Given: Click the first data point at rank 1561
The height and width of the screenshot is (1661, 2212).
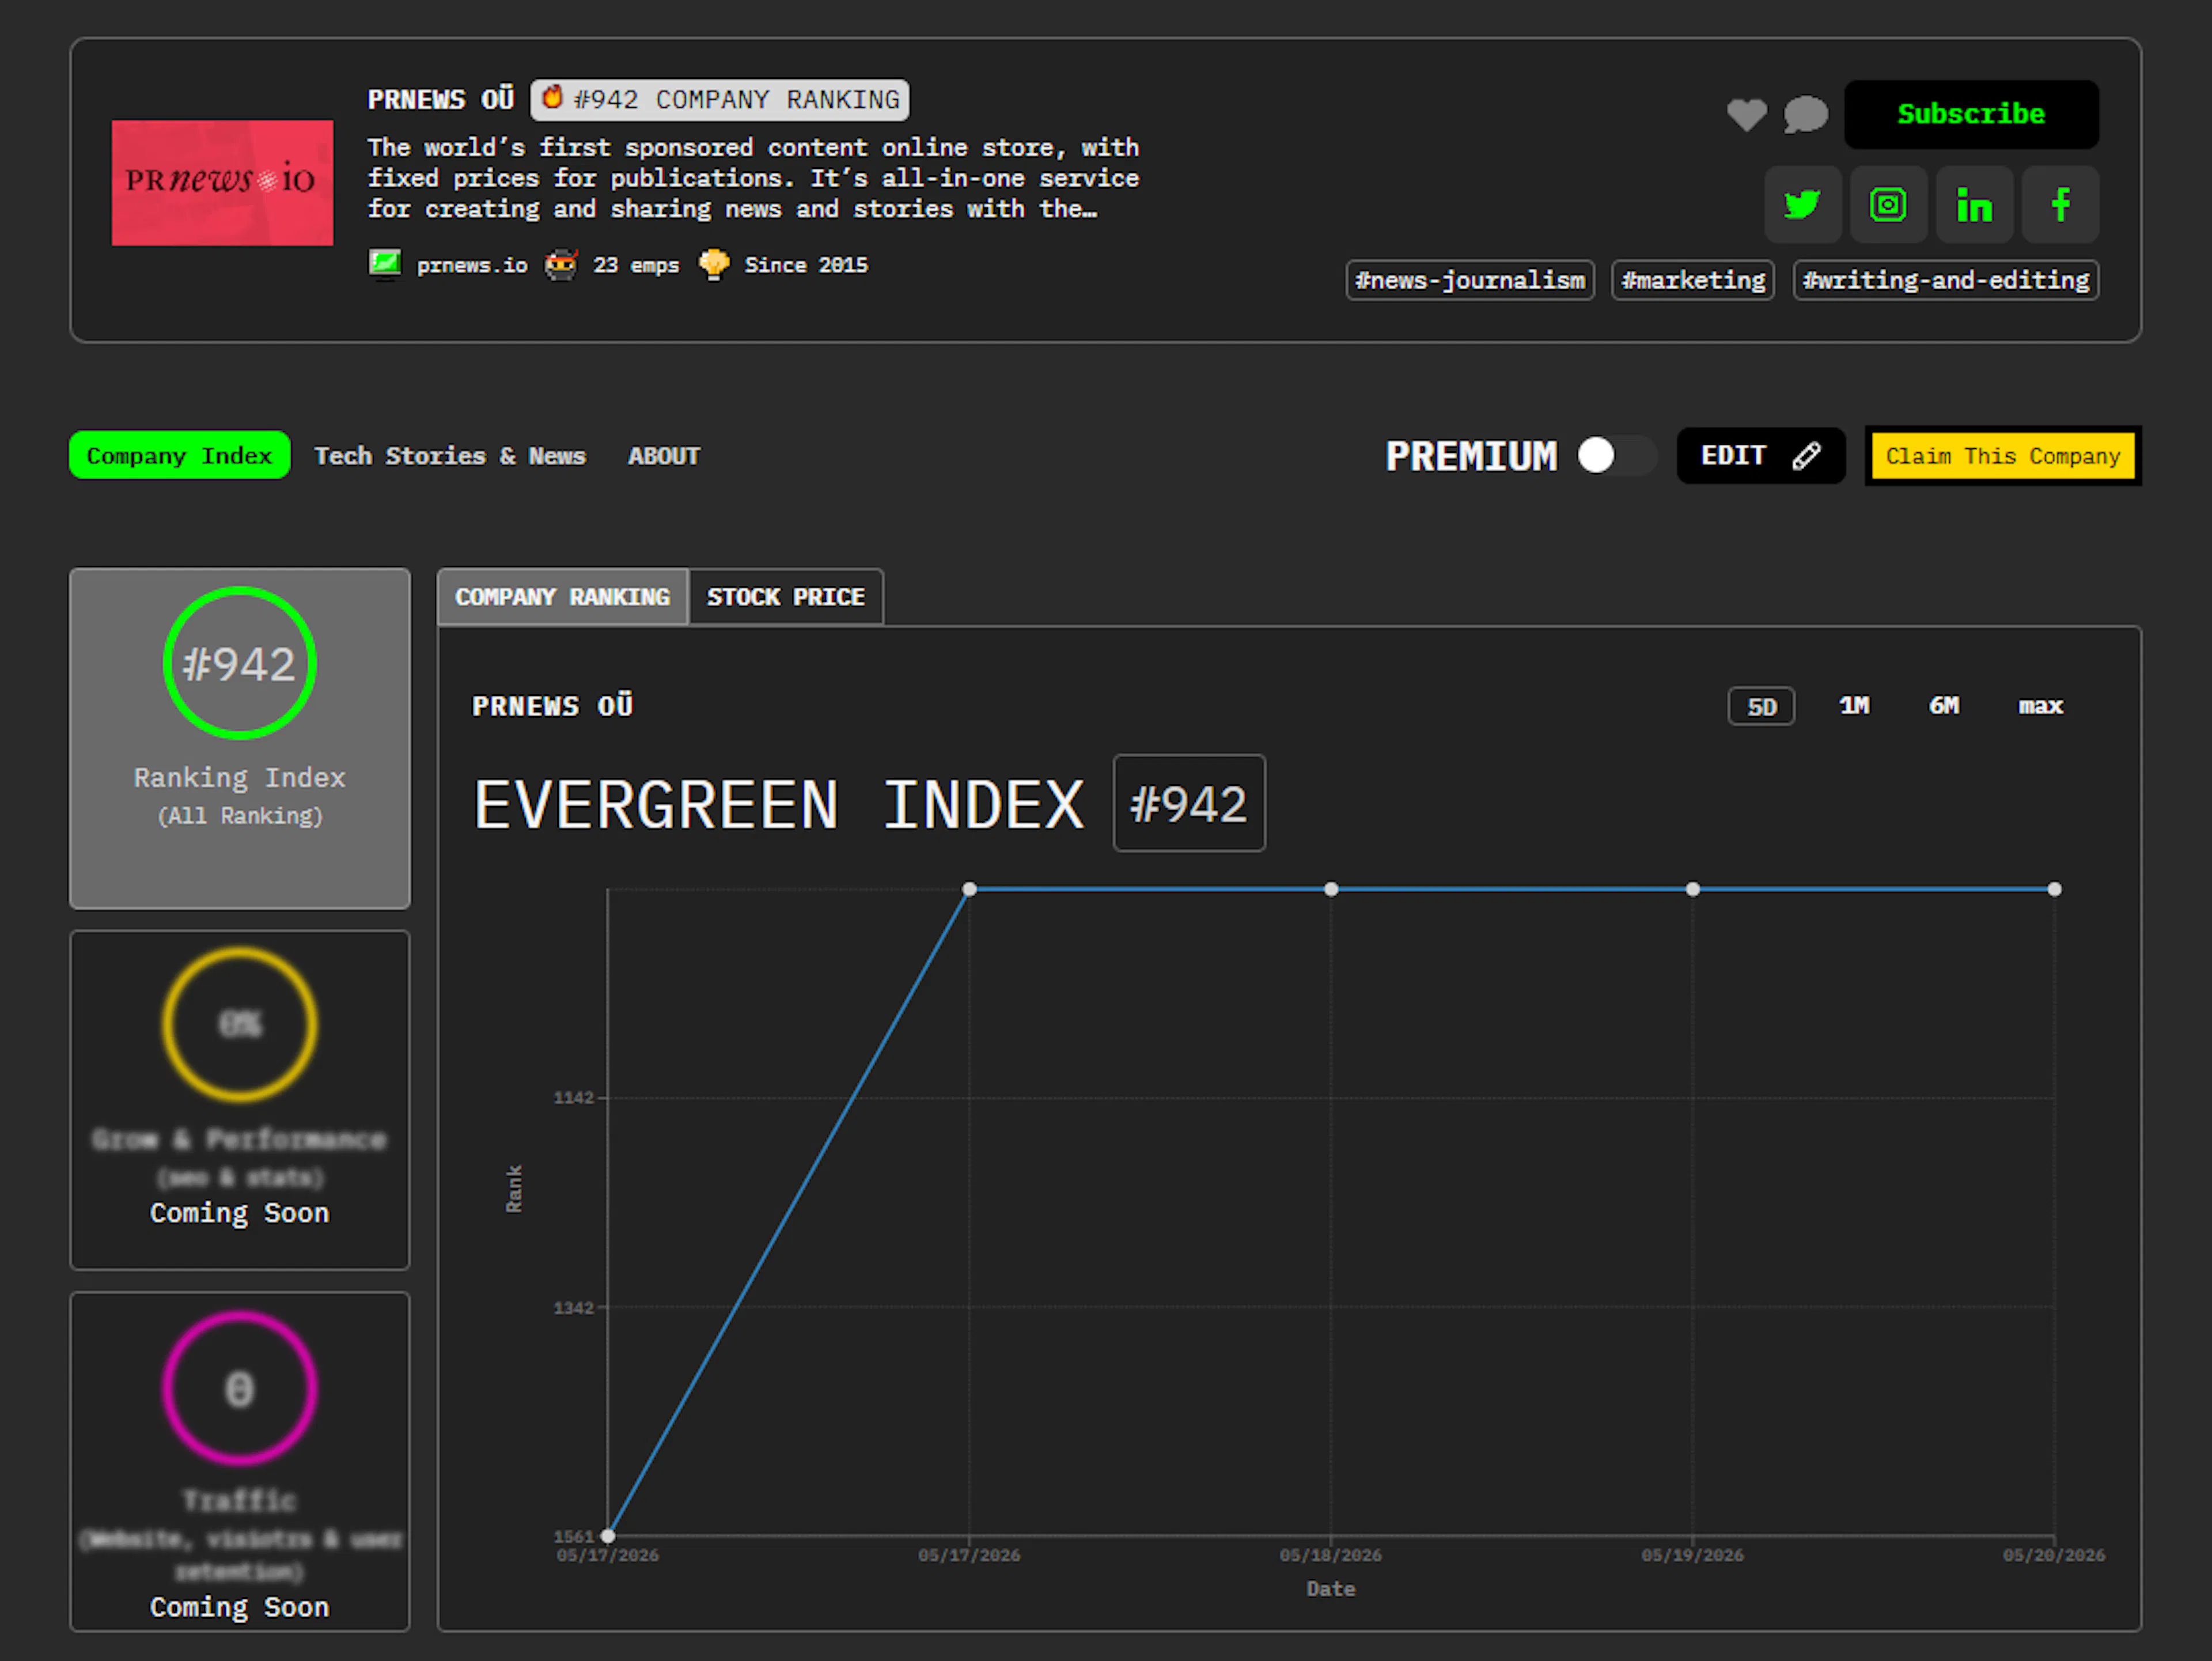Looking at the screenshot, I should [x=608, y=1535].
